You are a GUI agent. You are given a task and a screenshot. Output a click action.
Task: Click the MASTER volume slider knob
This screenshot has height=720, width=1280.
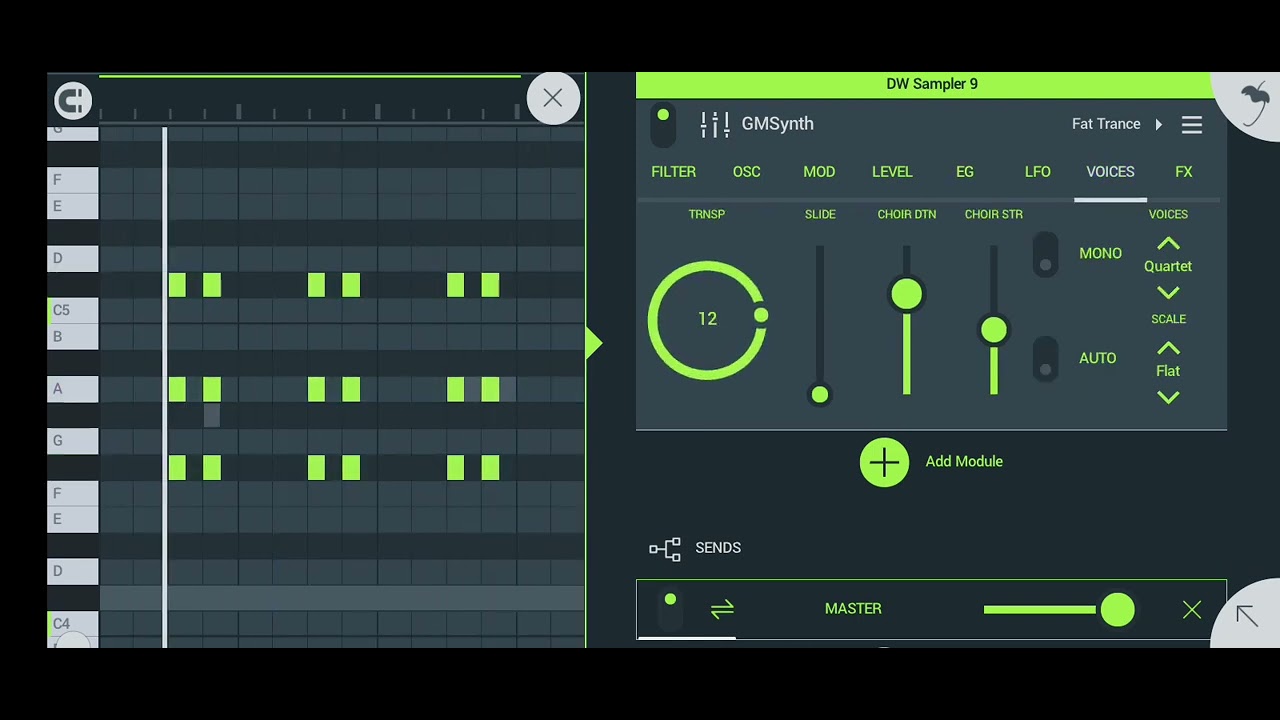(x=1117, y=610)
